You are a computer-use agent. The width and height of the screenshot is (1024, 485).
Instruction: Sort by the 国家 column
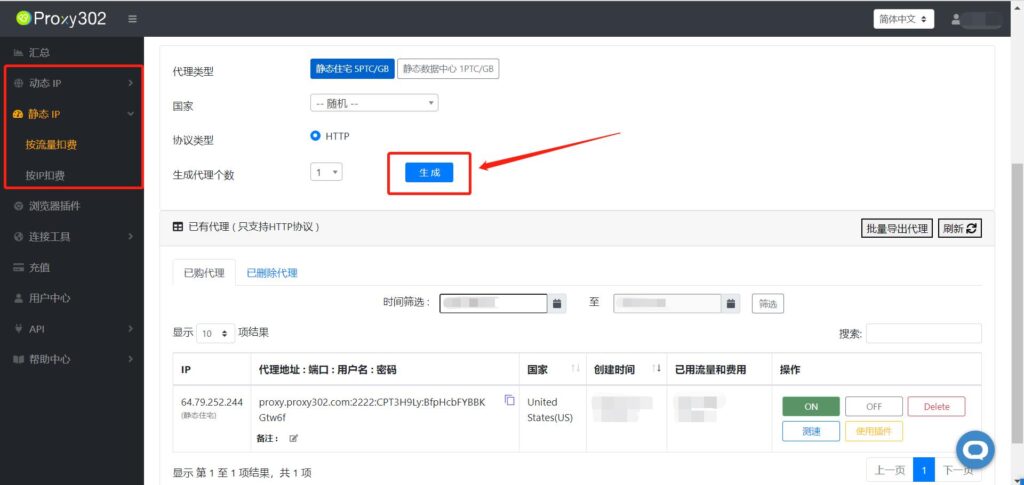tap(552, 369)
